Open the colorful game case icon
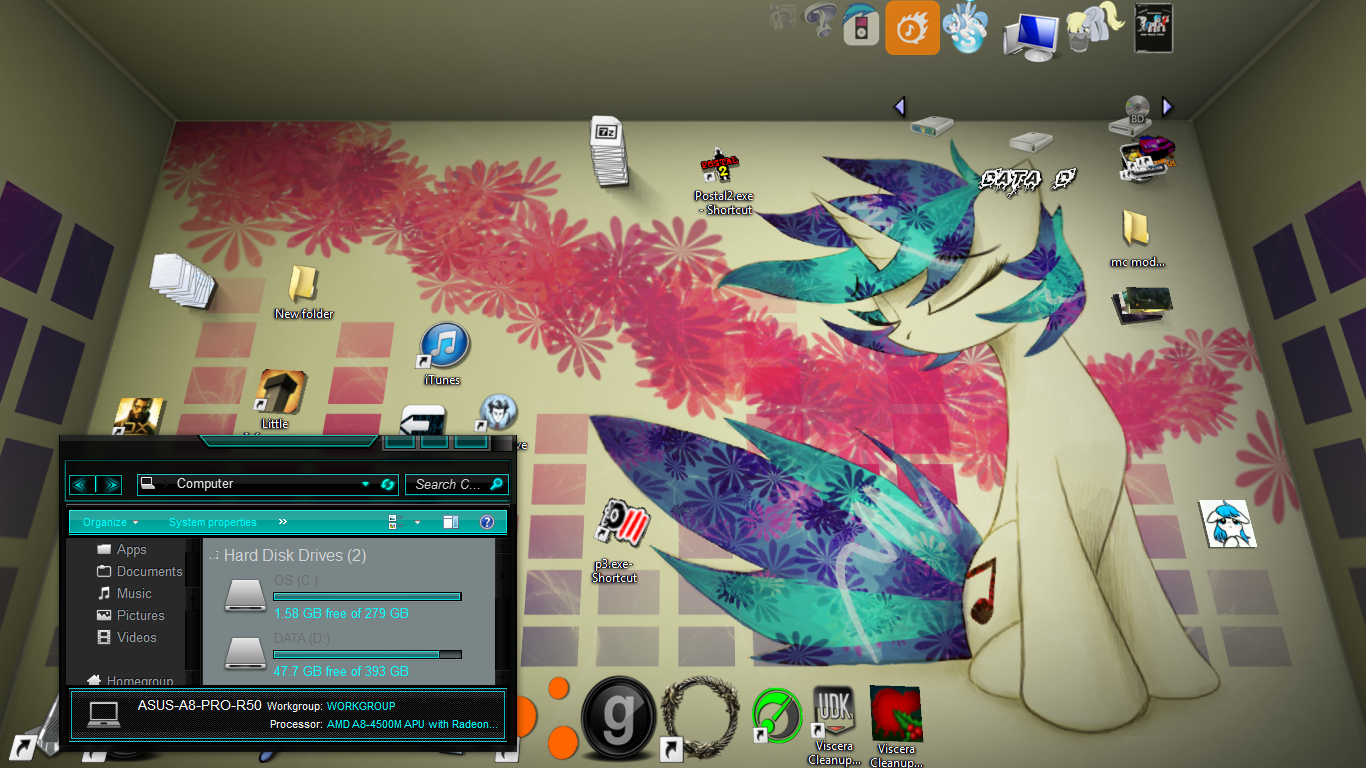The image size is (1366, 768). tap(1146, 159)
